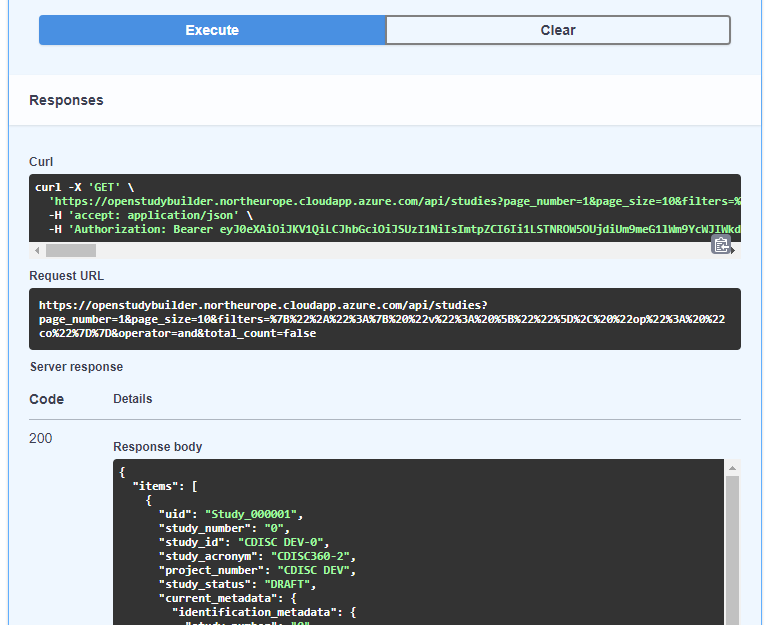The image size is (769, 625).
Task: Click the Code column header
Action: [47, 399]
